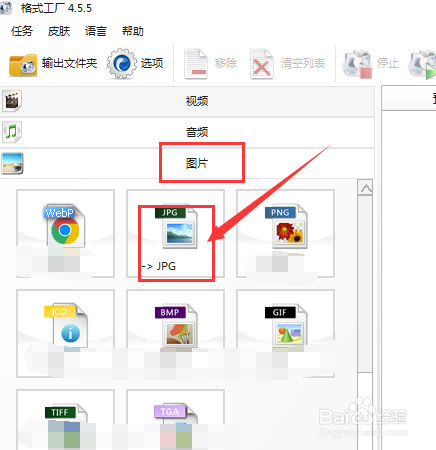The width and height of the screenshot is (436, 450).
Task: Click the 格式工厂 title bar app icon
Action: 6,8
